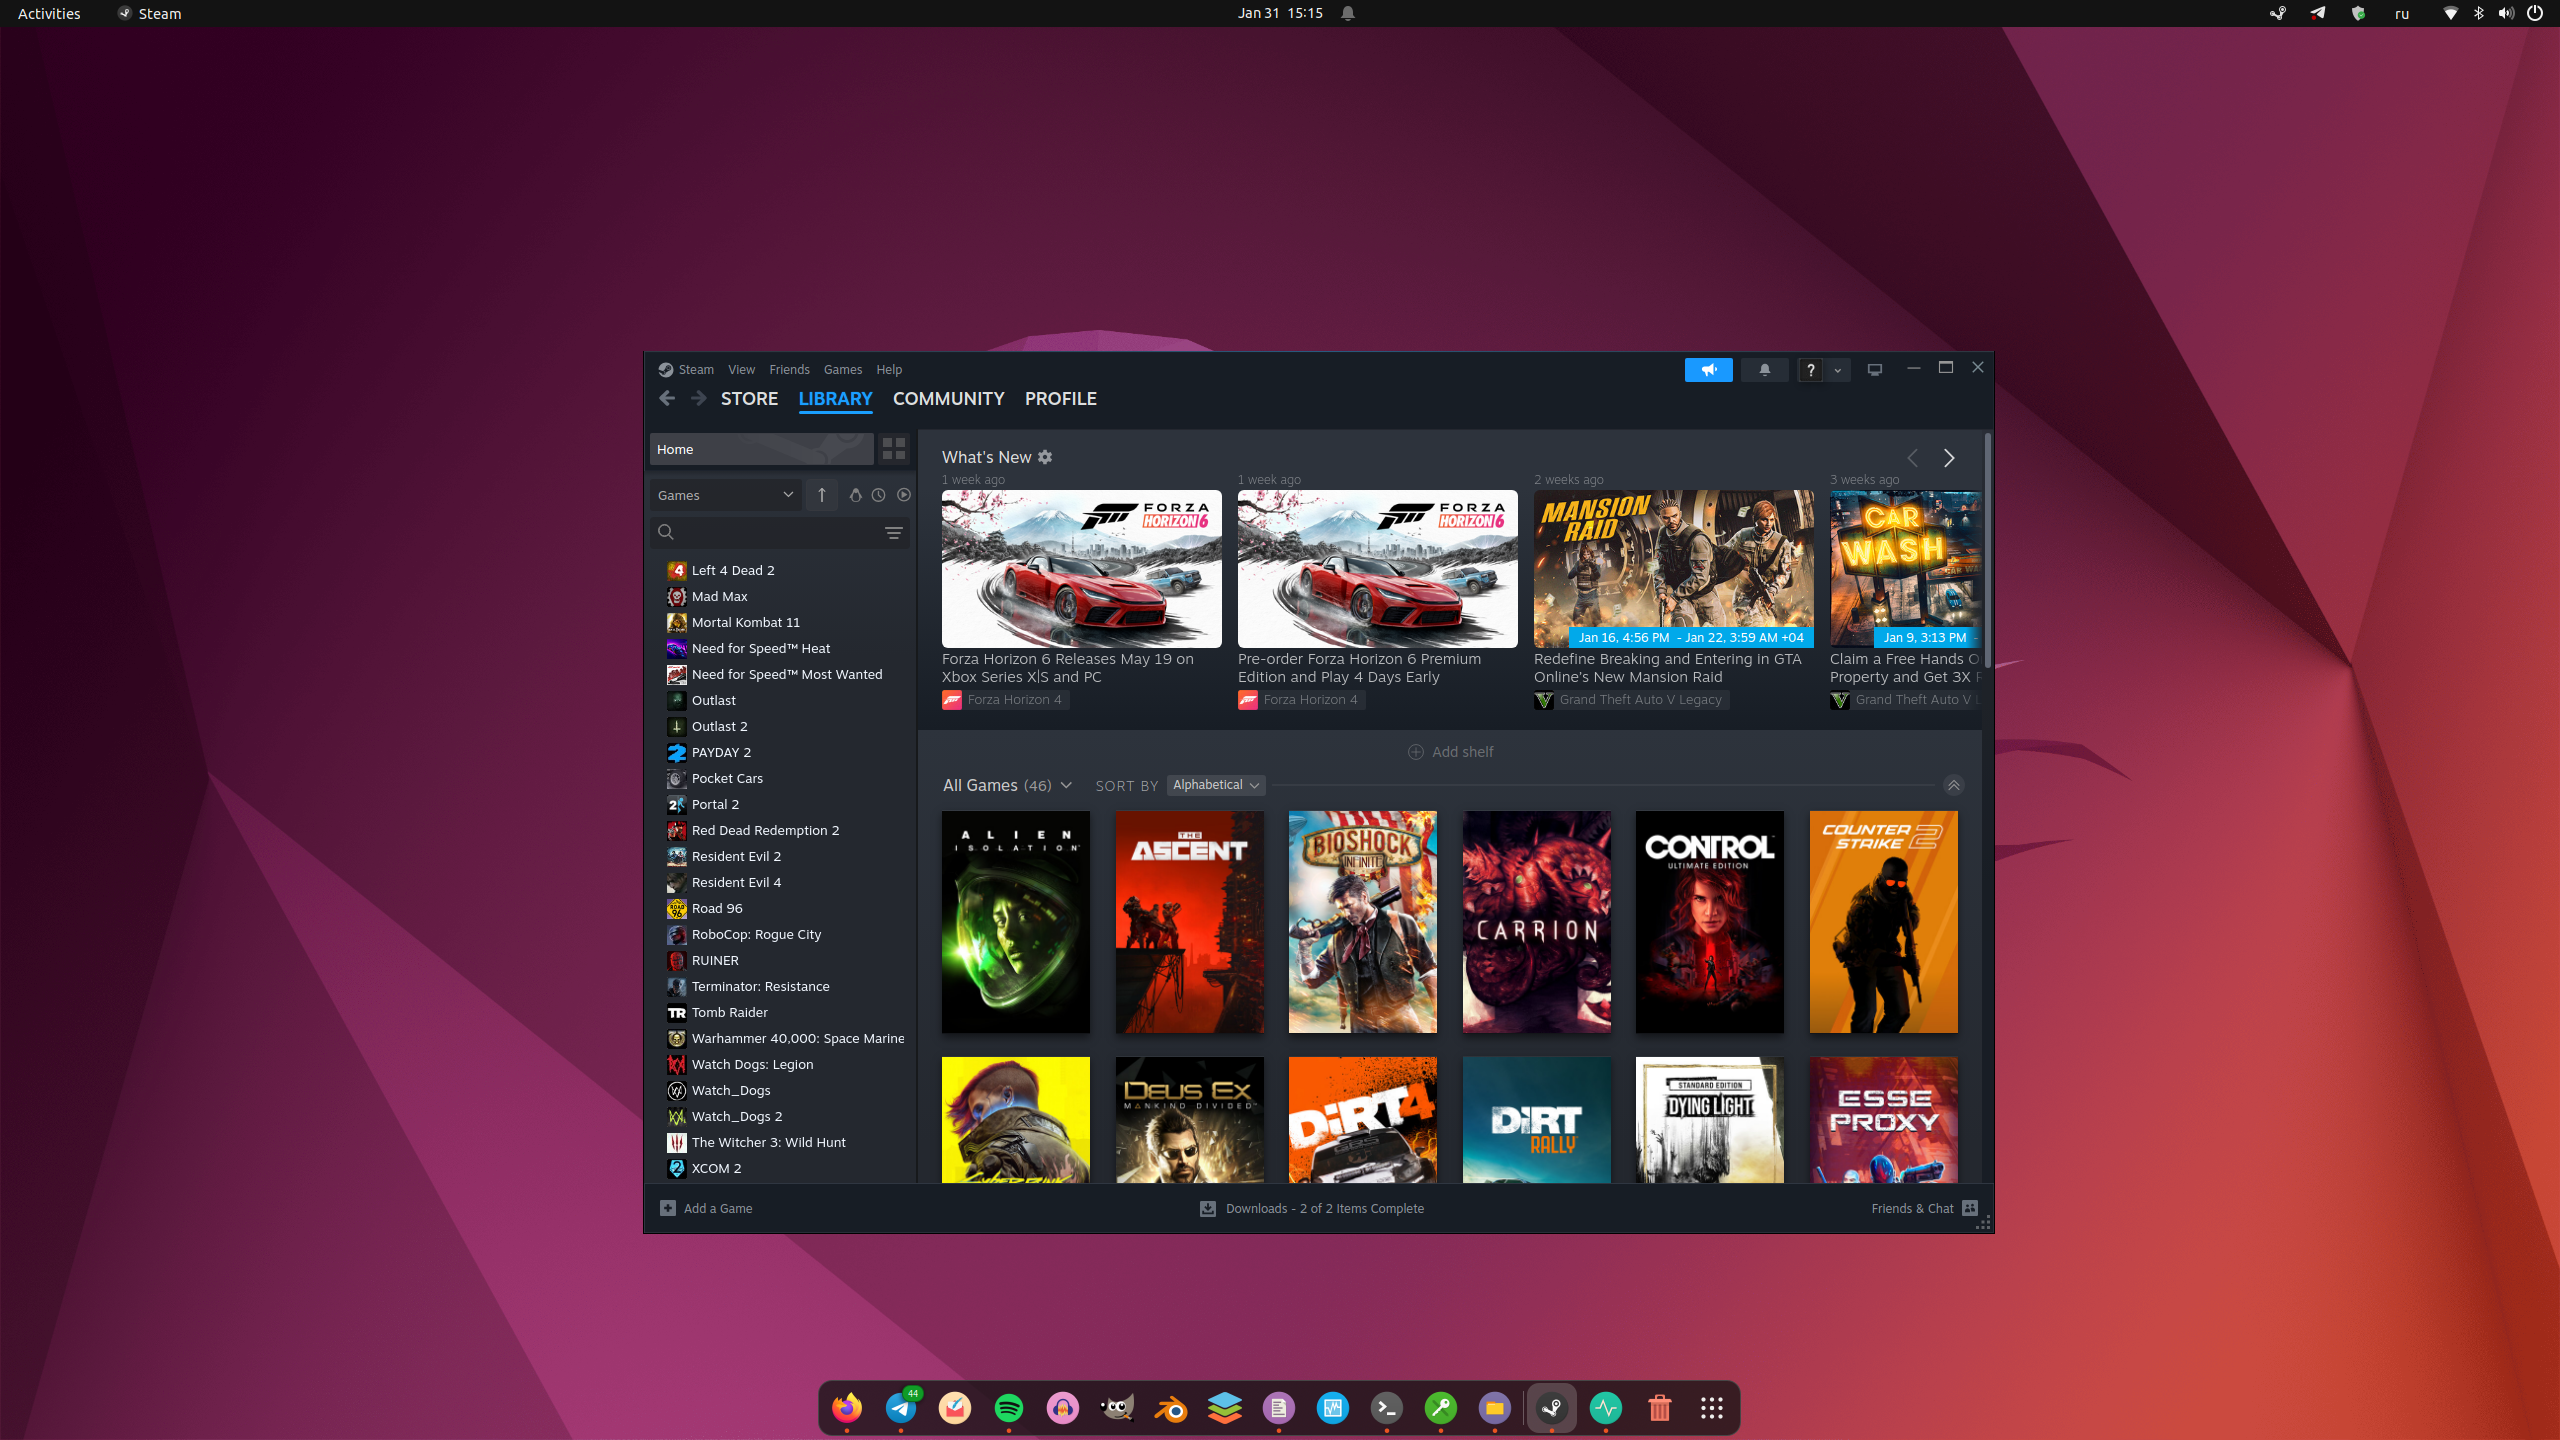
Task: Open the Friends & Chat grid icon
Action: pos(1969,1208)
